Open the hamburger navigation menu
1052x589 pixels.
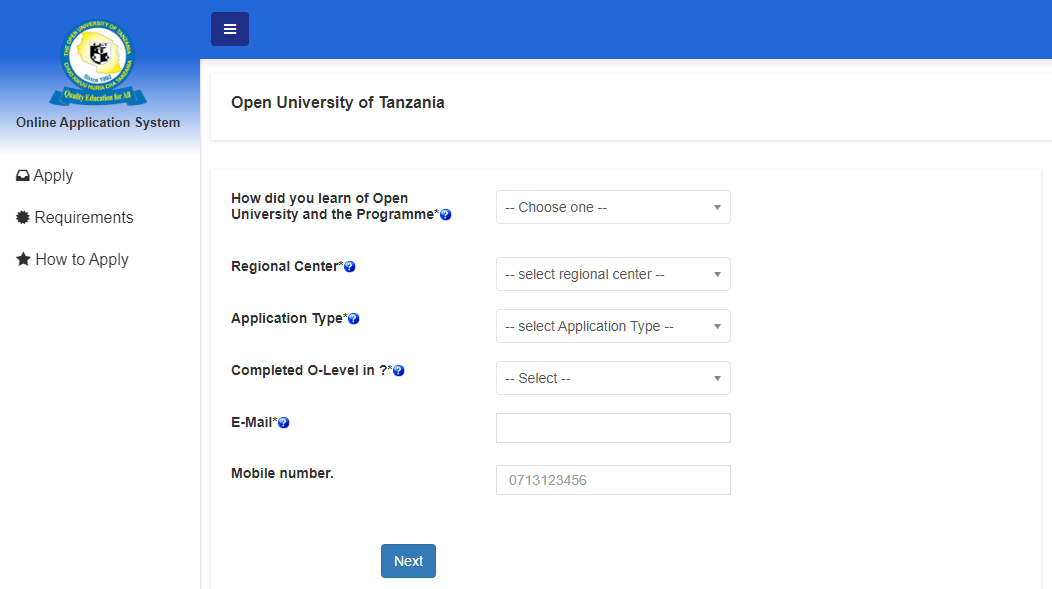[x=229, y=29]
